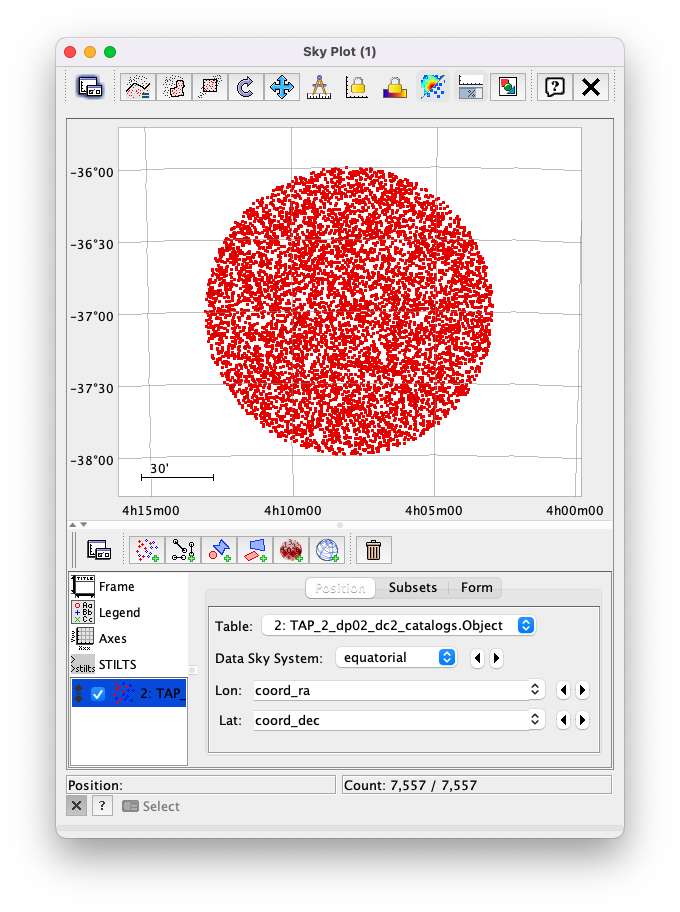
Task: Add a new position scatter layer
Action: pos(147,550)
